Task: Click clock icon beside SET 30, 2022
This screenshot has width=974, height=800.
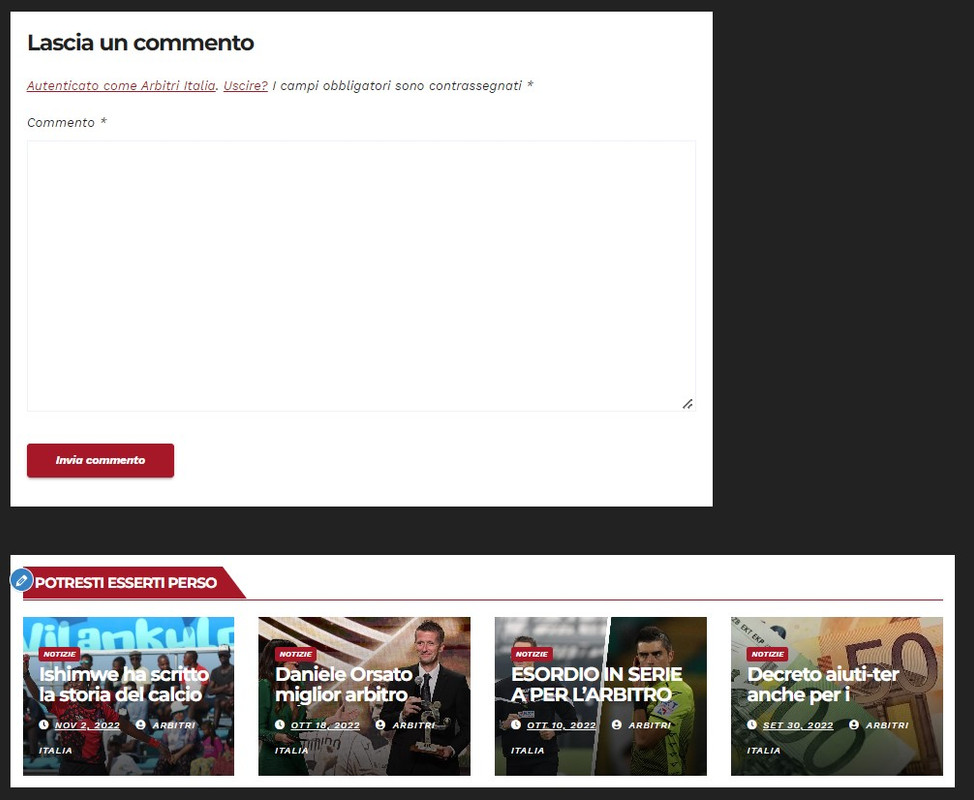Action: (x=752, y=725)
